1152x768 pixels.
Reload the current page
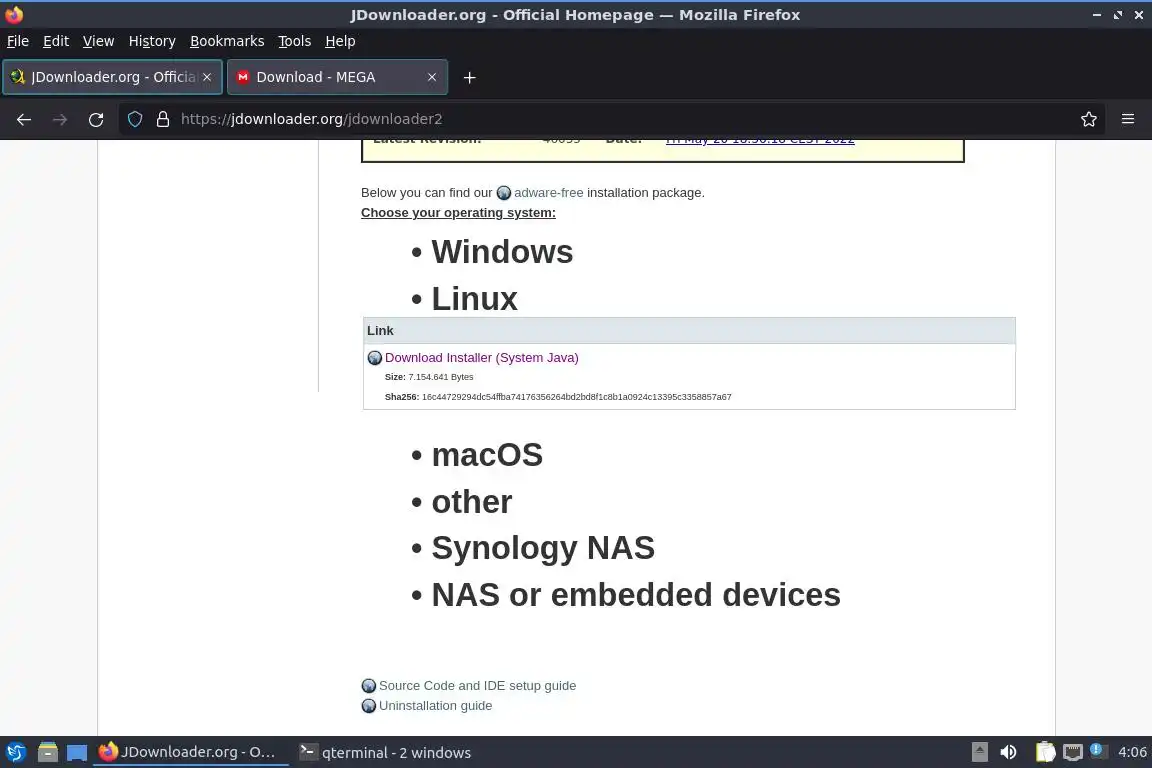pyautogui.click(x=96, y=119)
